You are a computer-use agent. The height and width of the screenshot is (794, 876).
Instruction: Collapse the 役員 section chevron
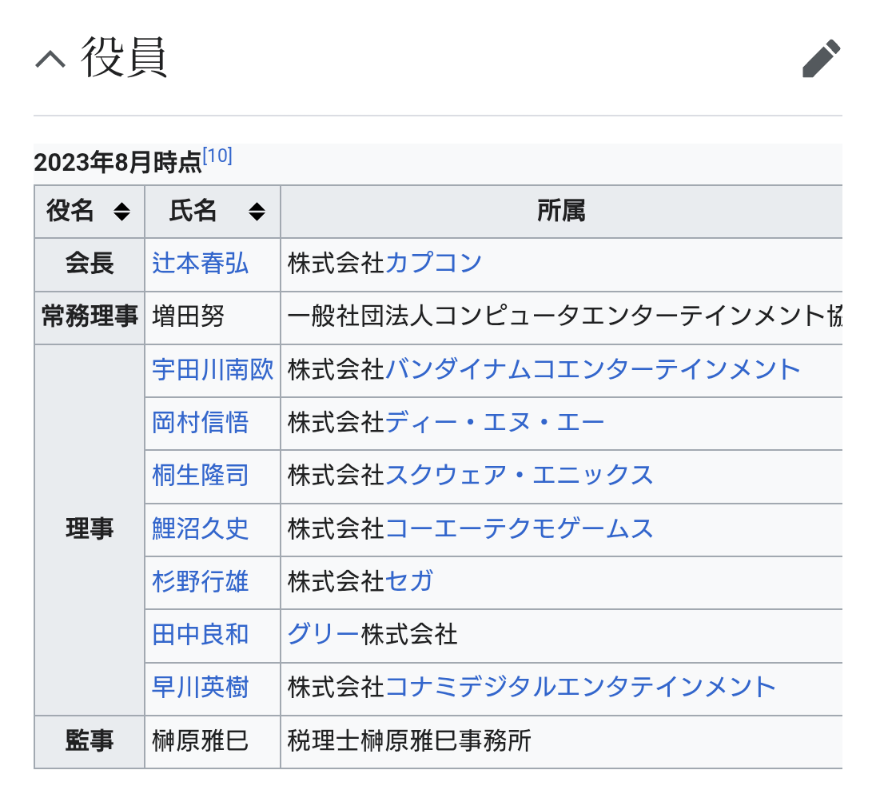[x=50, y=59]
